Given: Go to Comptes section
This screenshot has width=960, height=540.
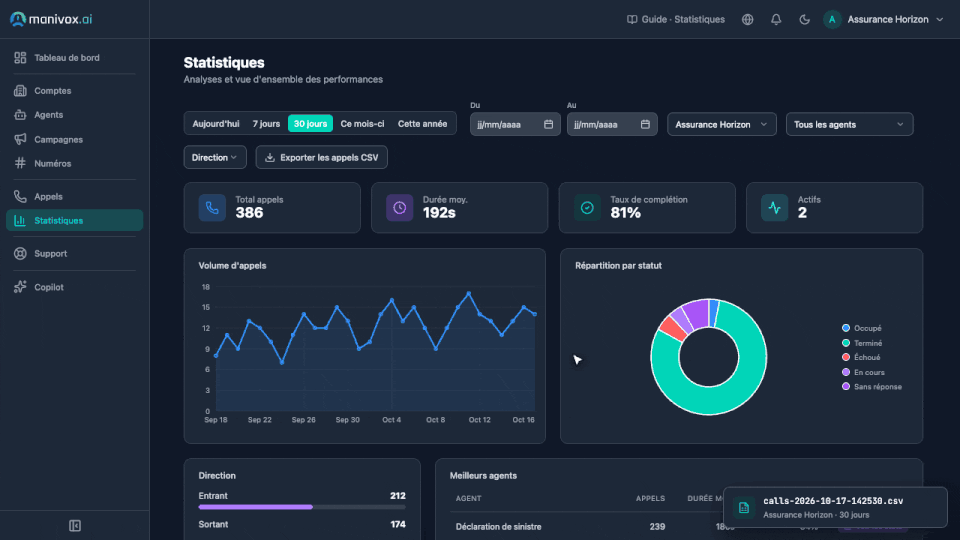Looking at the screenshot, I should coord(74,91).
